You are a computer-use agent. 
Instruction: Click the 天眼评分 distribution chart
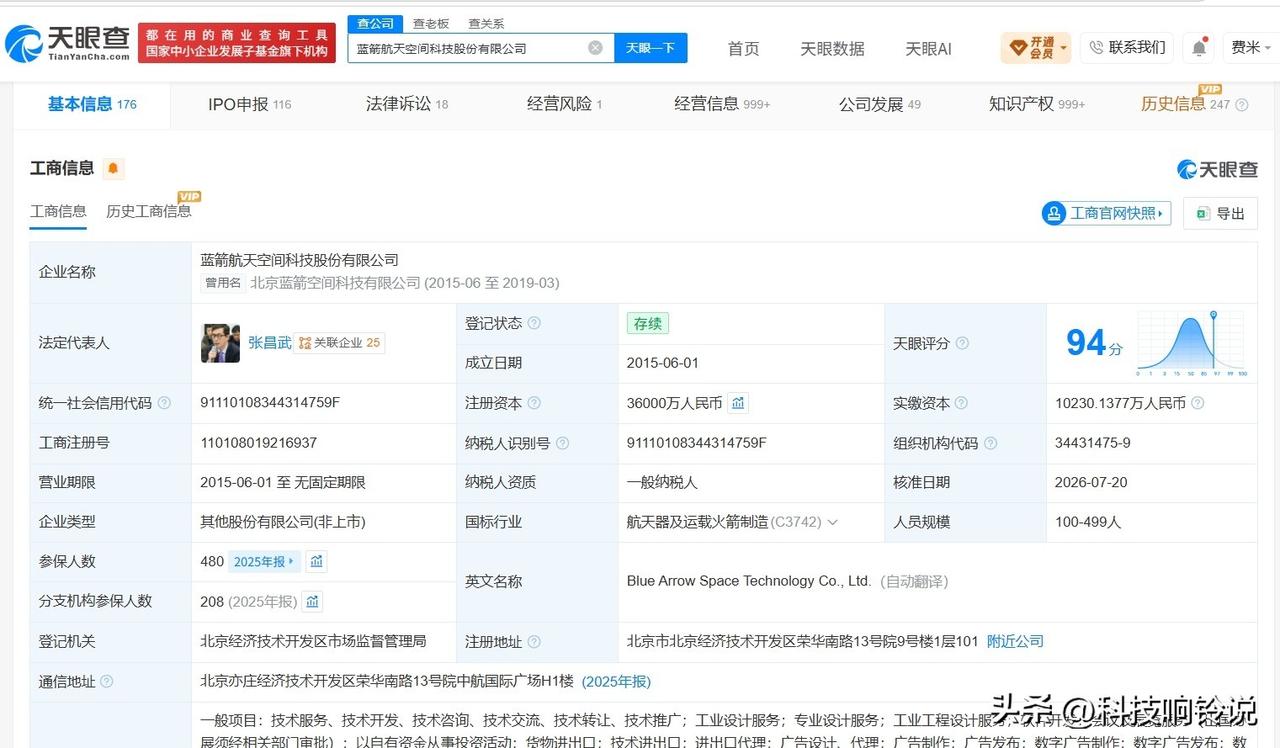[x=1192, y=344]
